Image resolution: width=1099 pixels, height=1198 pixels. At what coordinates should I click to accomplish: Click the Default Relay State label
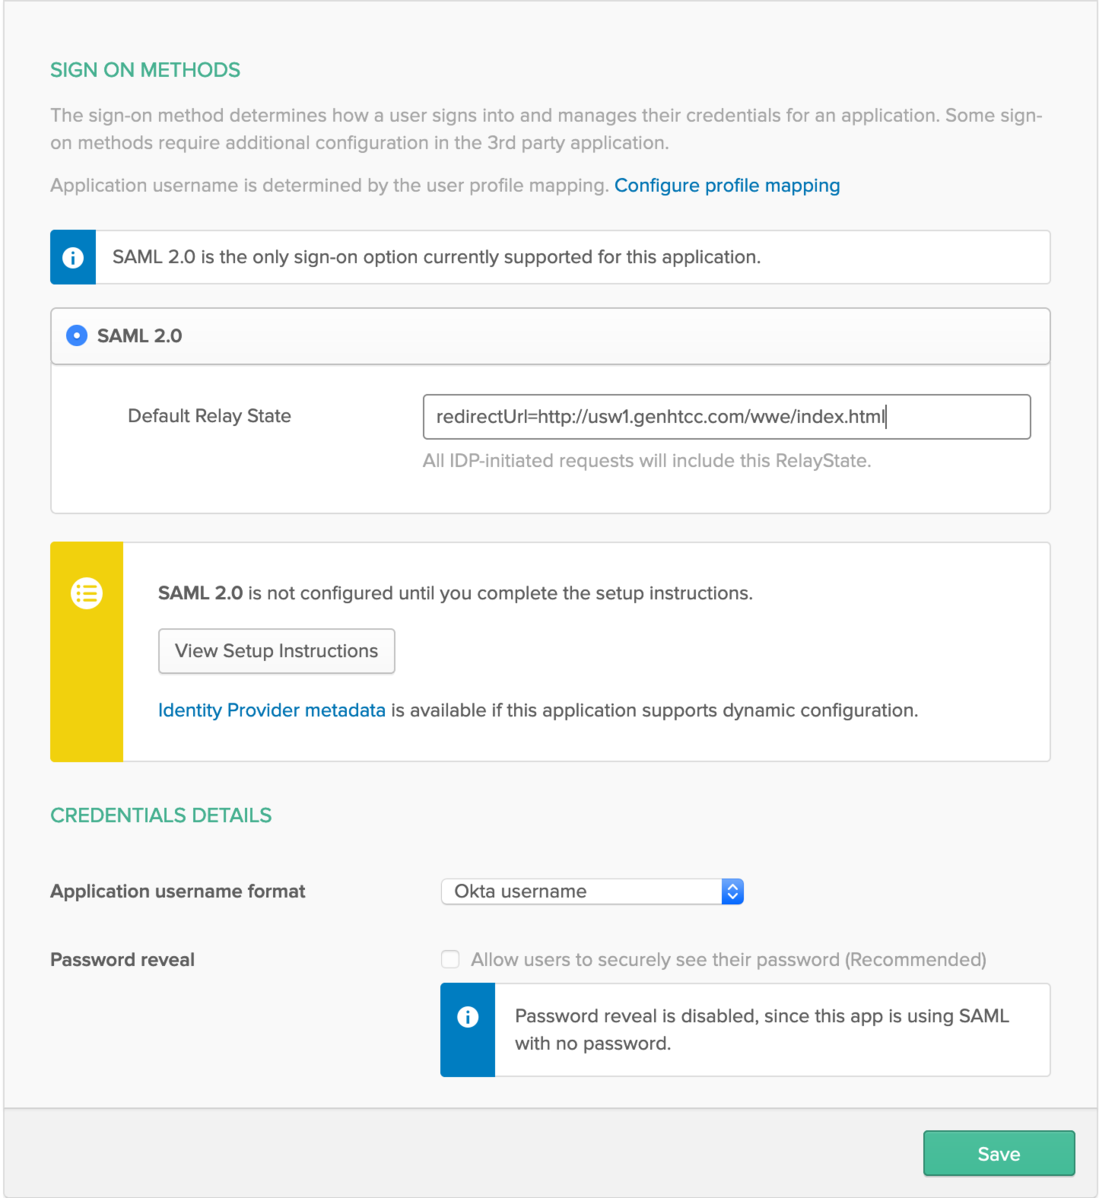click(x=209, y=416)
